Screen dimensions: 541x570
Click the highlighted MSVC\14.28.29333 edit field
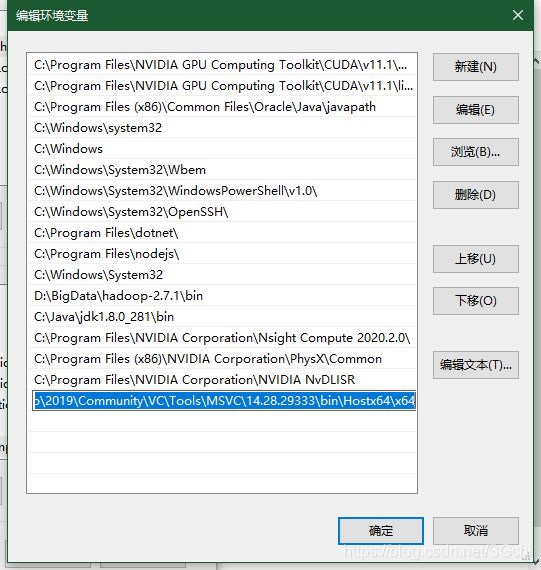[224, 401]
